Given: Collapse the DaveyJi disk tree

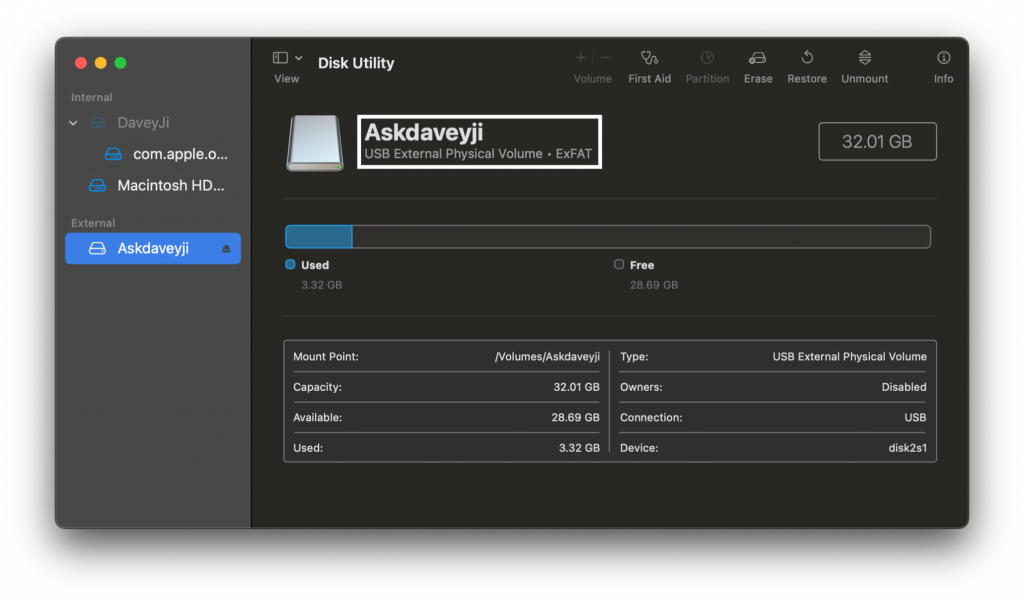Looking at the screenshot, I should (x=73, y=123).
